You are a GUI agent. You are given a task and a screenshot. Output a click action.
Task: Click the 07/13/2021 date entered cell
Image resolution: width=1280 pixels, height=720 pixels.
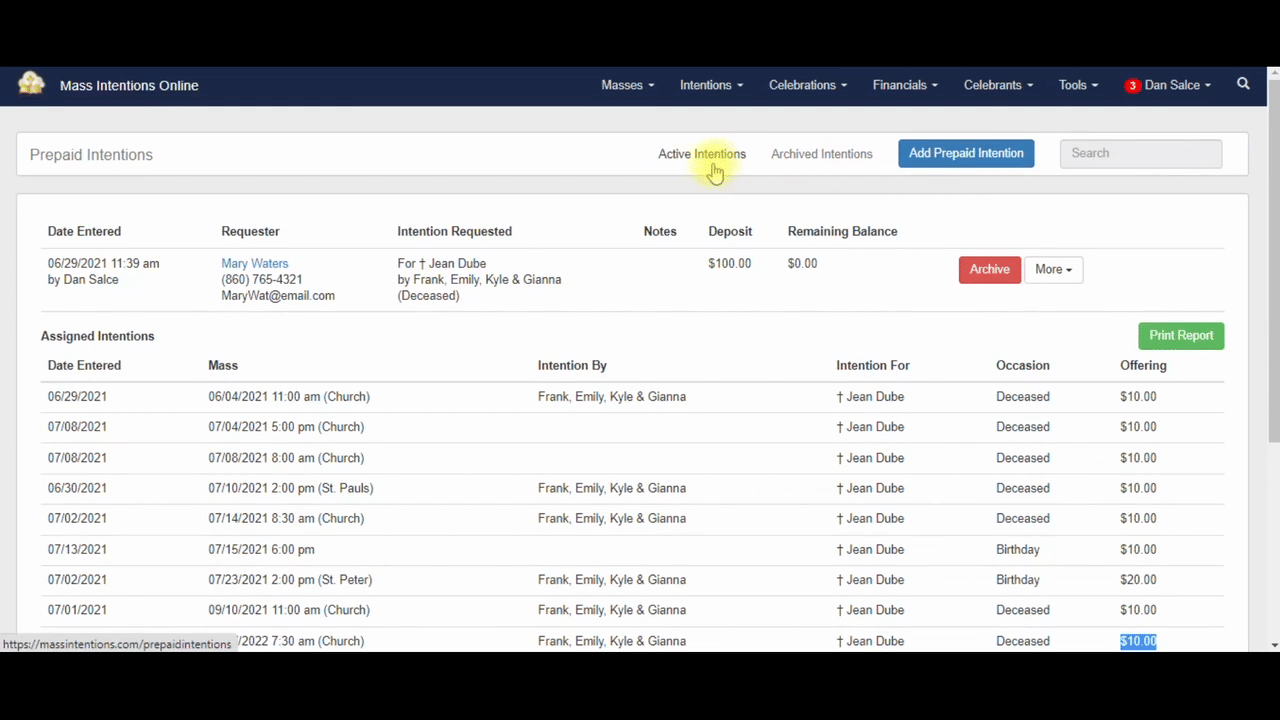click(x=77, y=549)
